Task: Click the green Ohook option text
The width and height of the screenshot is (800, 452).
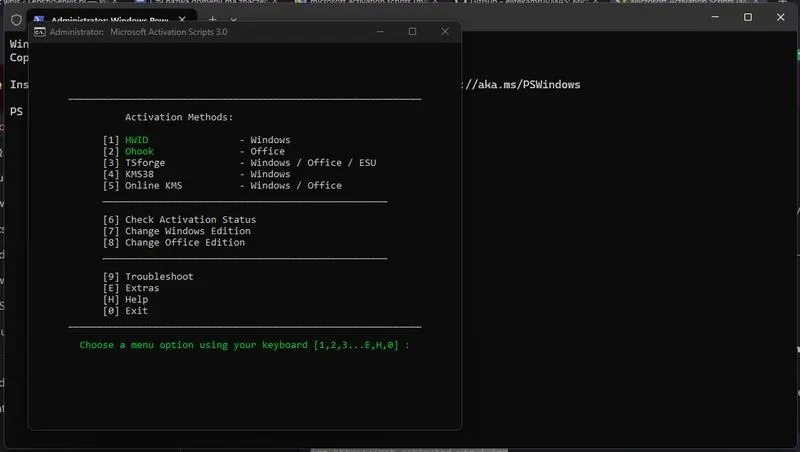Action: tap(139, 151)
